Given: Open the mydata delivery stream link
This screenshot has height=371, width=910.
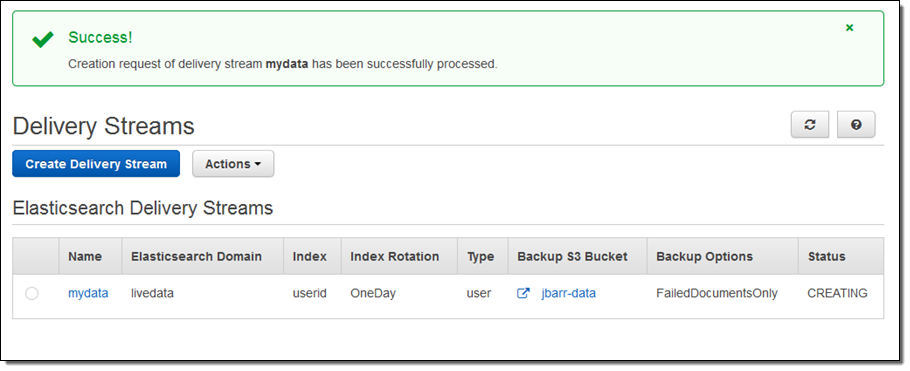Looking at the screenshot, I should (x=88, y=293).
